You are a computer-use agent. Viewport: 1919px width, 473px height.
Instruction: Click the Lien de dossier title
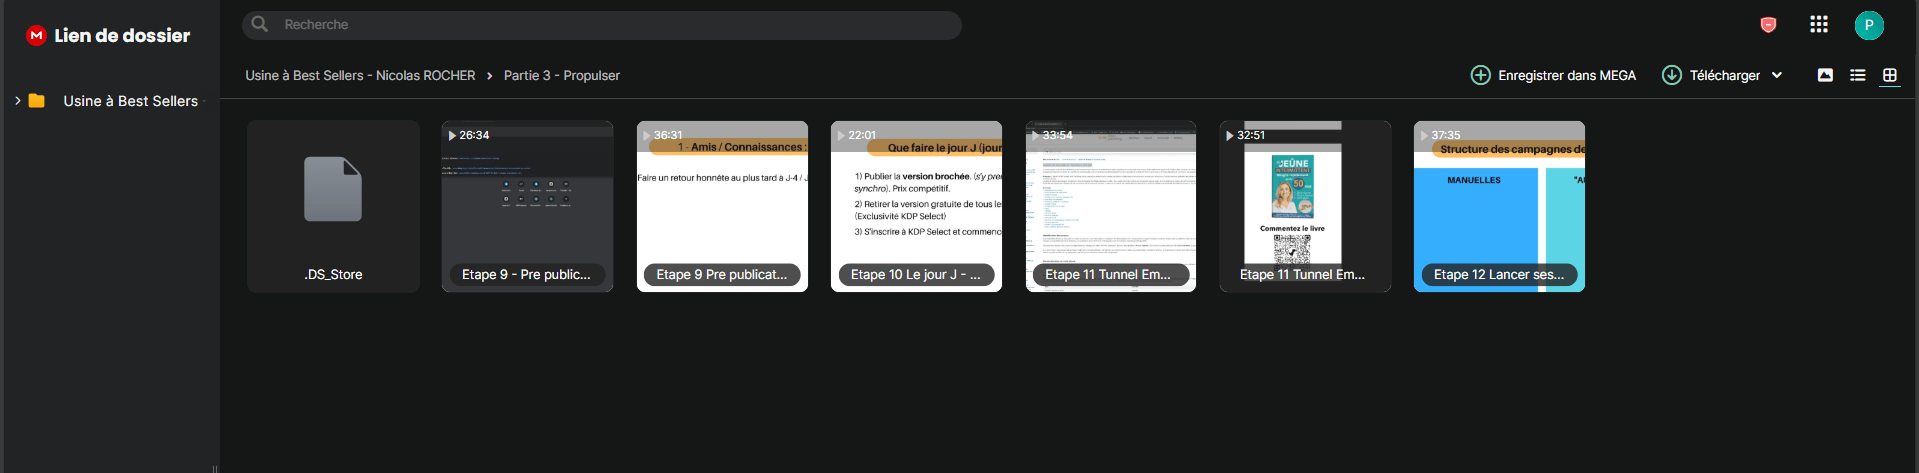tap(122, 35)
